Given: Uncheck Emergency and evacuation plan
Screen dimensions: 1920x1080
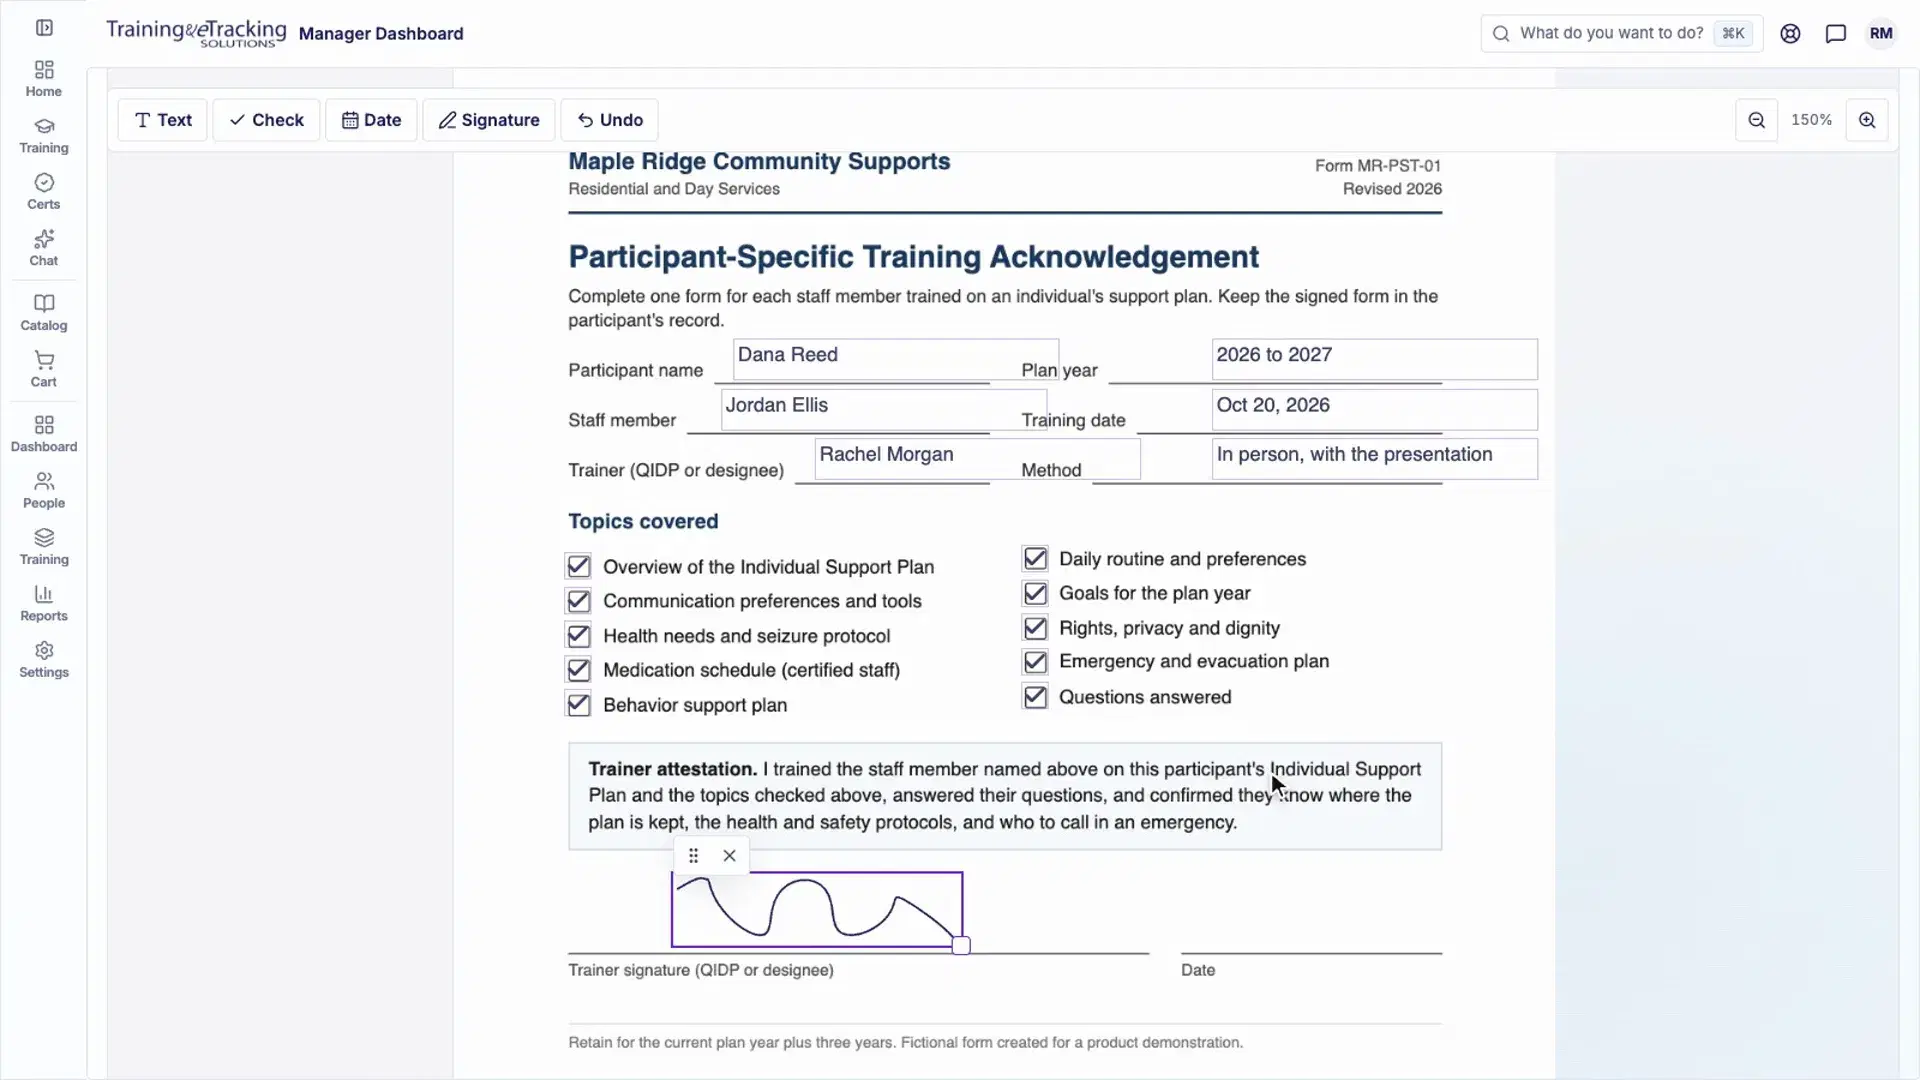Looking at the screenshot, I should (1035, 662).
